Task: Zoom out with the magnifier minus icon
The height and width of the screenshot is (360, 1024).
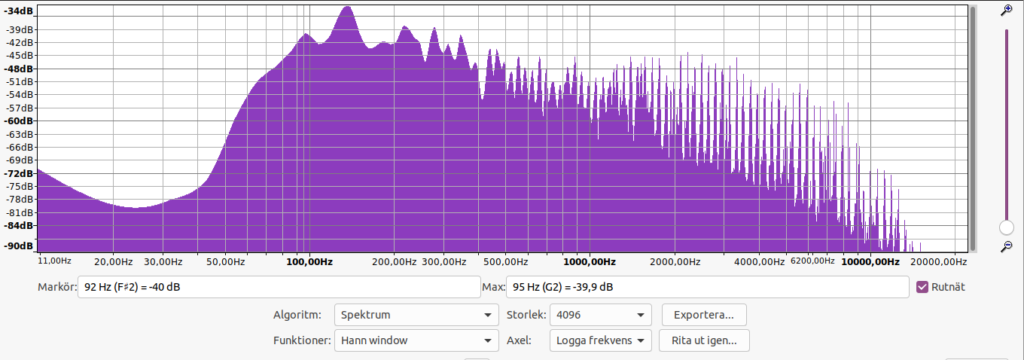Action: pyautogui.click(x=1006, y=246)
